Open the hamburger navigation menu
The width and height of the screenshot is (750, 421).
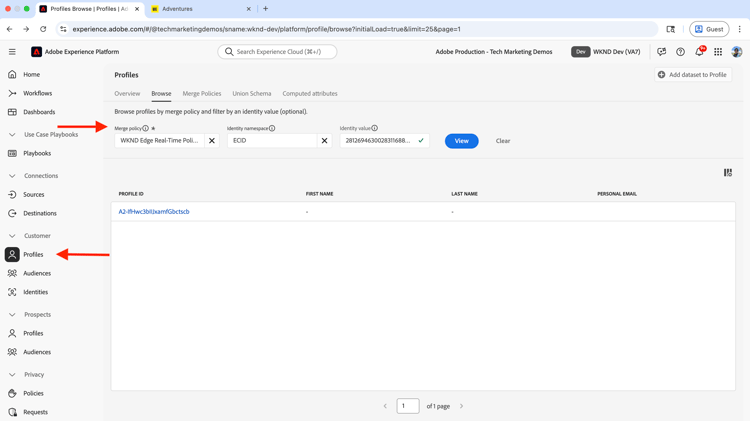pyautogui.click(x=12, y=52)
